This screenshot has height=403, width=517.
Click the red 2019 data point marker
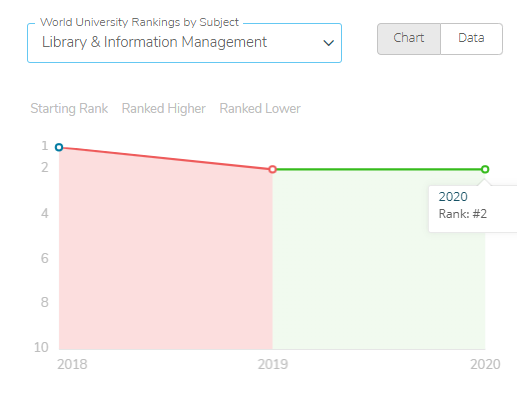tap(272, 169)
